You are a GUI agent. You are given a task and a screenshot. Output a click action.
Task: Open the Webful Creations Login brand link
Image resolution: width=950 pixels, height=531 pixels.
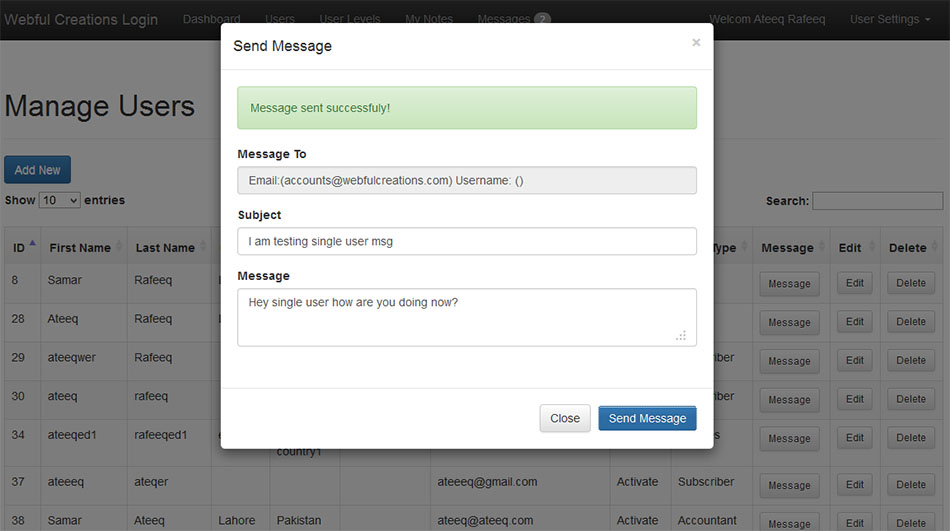click(81, 20)
